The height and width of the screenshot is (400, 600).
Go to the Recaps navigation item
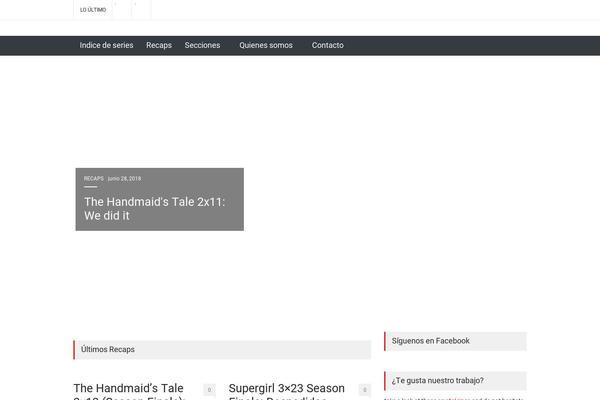(x=159, y=45)
